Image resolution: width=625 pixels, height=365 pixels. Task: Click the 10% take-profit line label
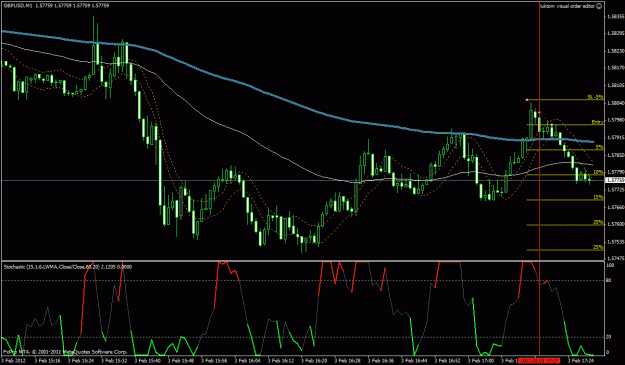(x=599, y=173)
